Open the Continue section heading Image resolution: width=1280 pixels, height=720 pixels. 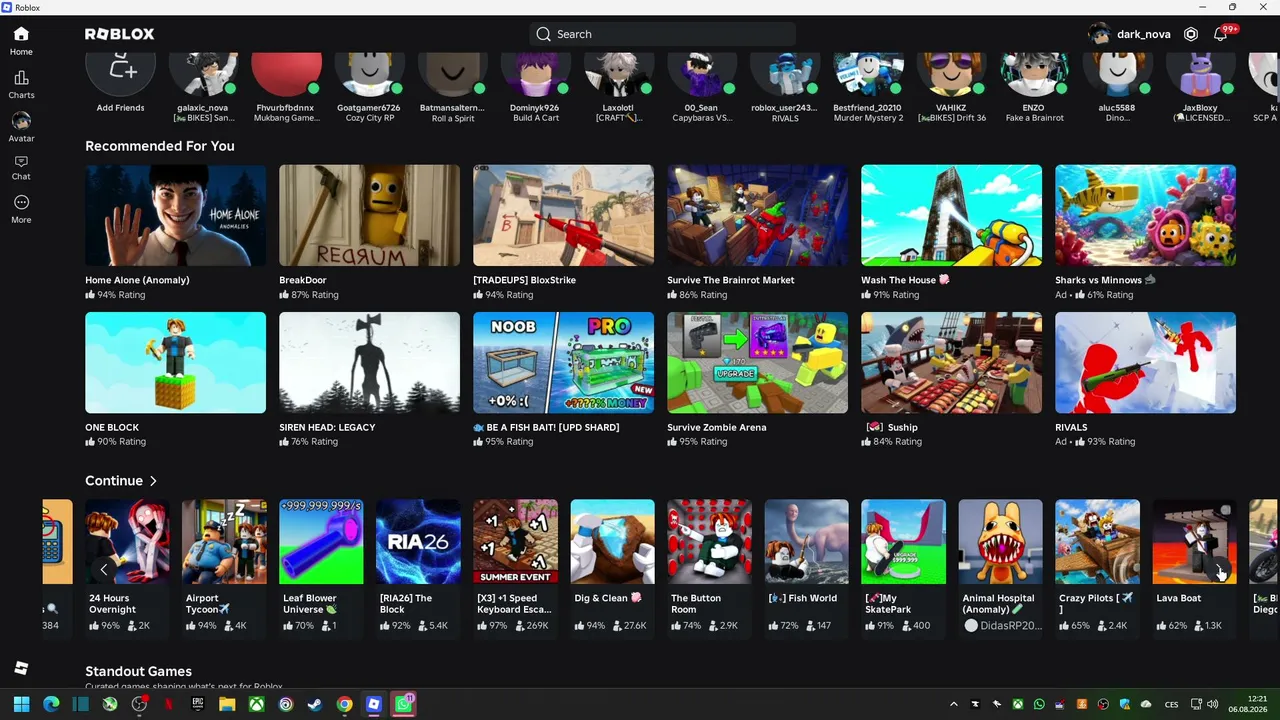tap(114, 481)
